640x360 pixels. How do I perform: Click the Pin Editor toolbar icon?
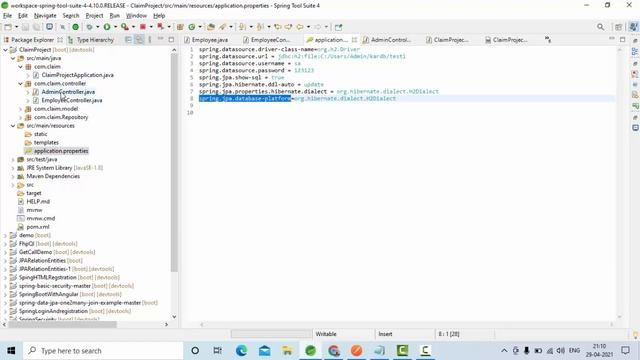(x=338, y=27)
